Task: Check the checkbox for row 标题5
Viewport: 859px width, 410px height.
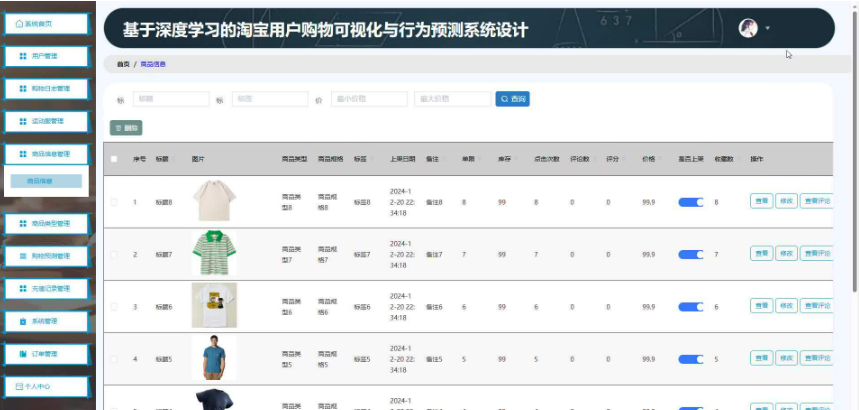Action: coord(114,360)
